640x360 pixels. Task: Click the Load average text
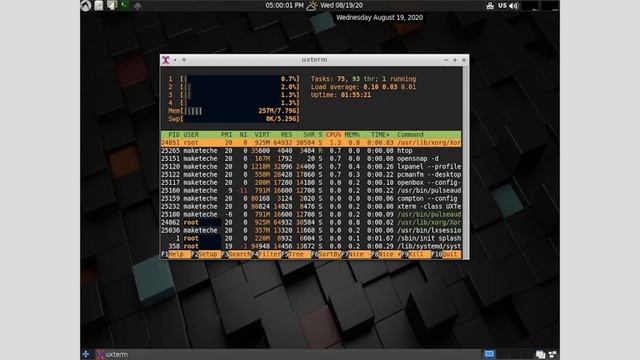click(363, 87)
